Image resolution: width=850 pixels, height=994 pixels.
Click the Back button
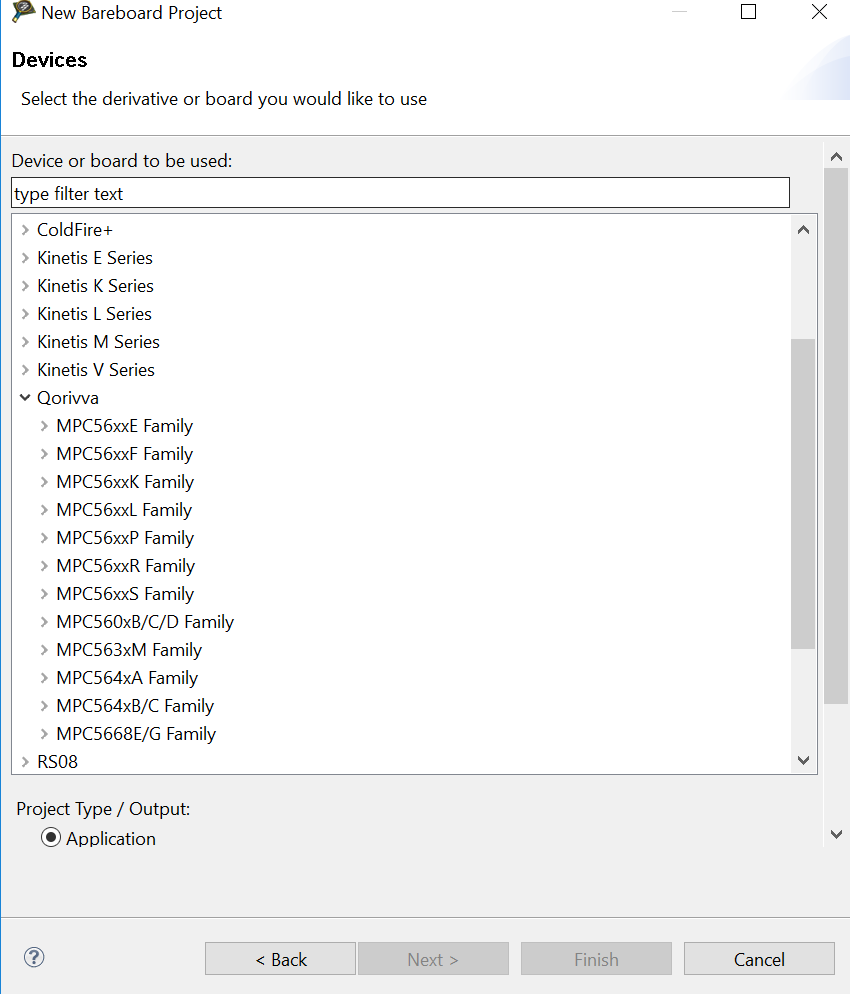280,959
